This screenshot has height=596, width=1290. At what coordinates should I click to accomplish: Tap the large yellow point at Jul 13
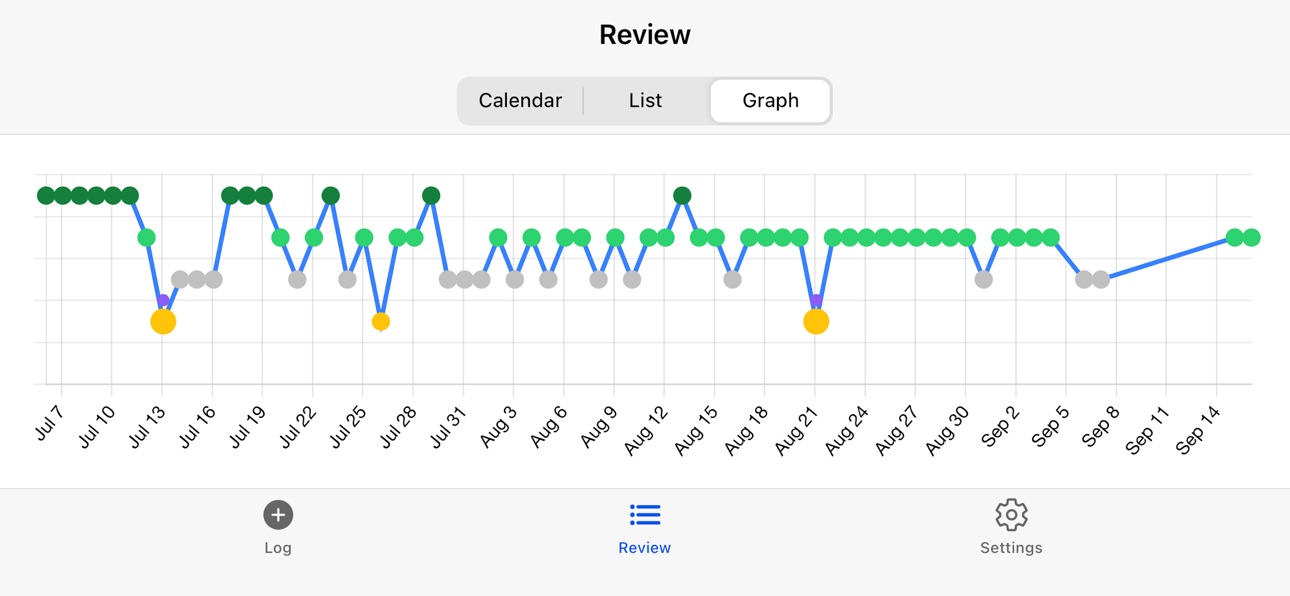[x=163, y=321]
